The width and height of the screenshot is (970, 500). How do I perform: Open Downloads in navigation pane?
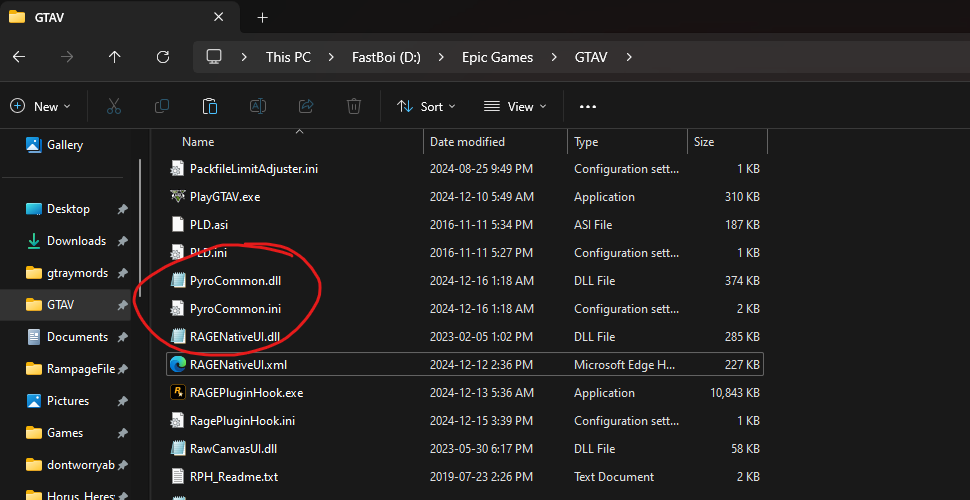pyautogui.click(x=76, y=241)
